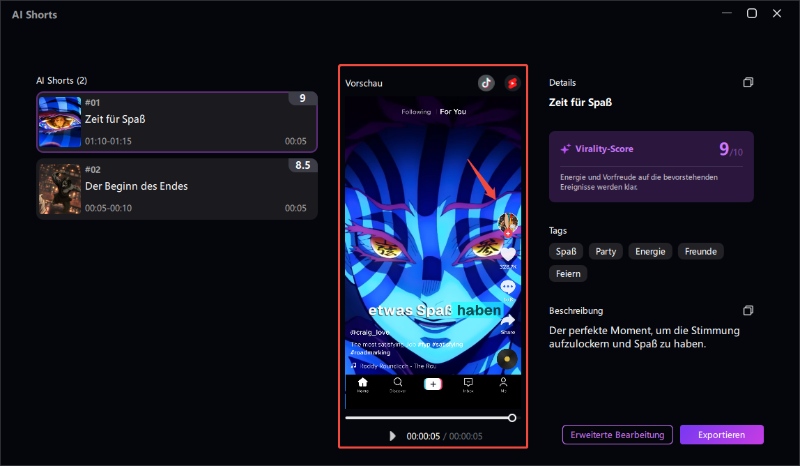Select the Energie tag
Image resolution: width=800 pixels, height=466 pixels.
point(650,251)
